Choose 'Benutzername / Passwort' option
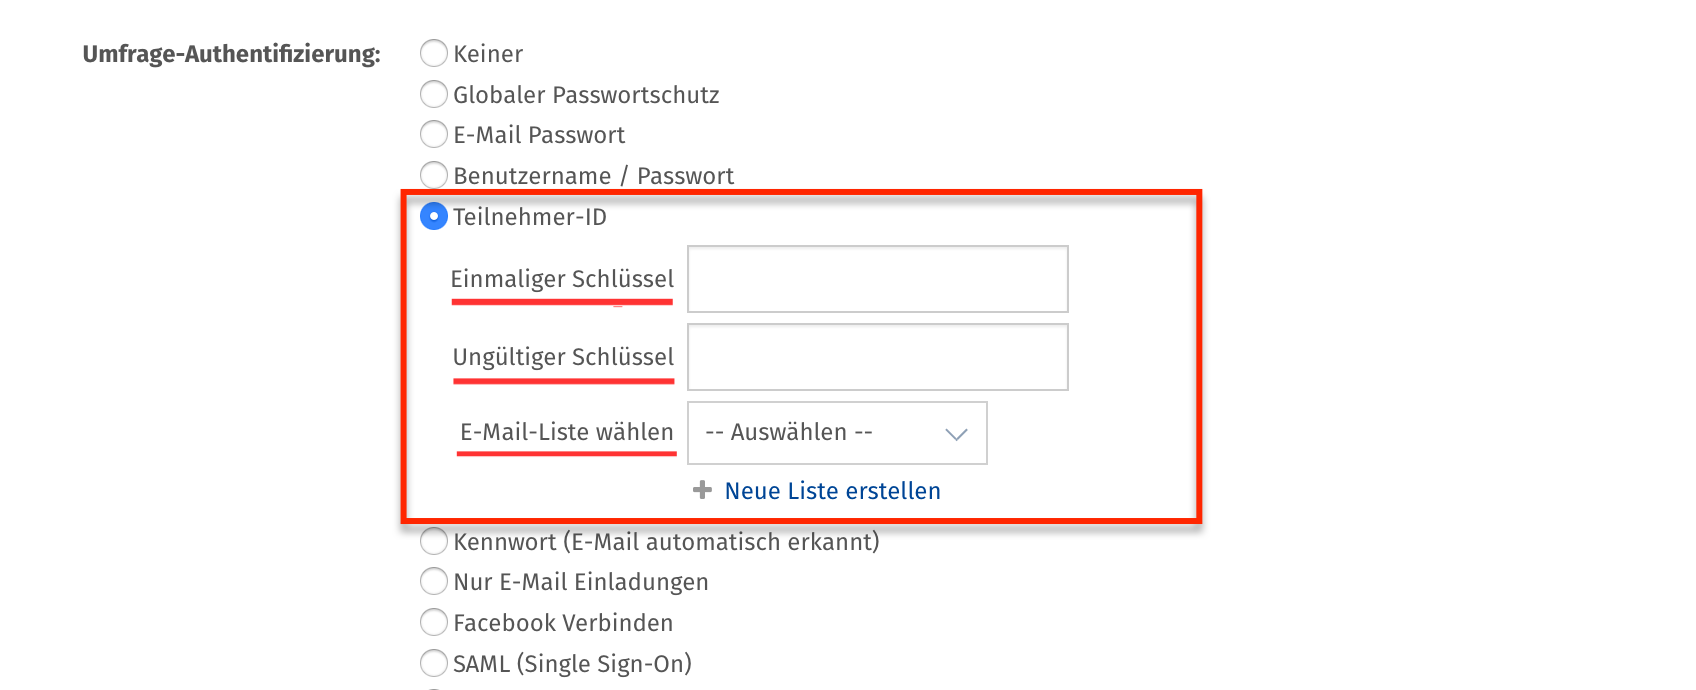 click(x=434, y=175)
